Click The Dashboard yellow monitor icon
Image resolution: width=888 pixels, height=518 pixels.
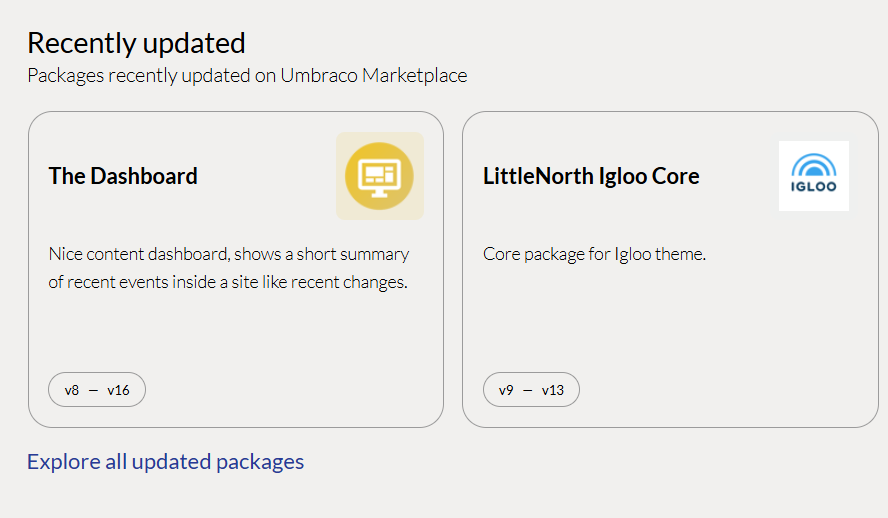(x=379, y=176)
